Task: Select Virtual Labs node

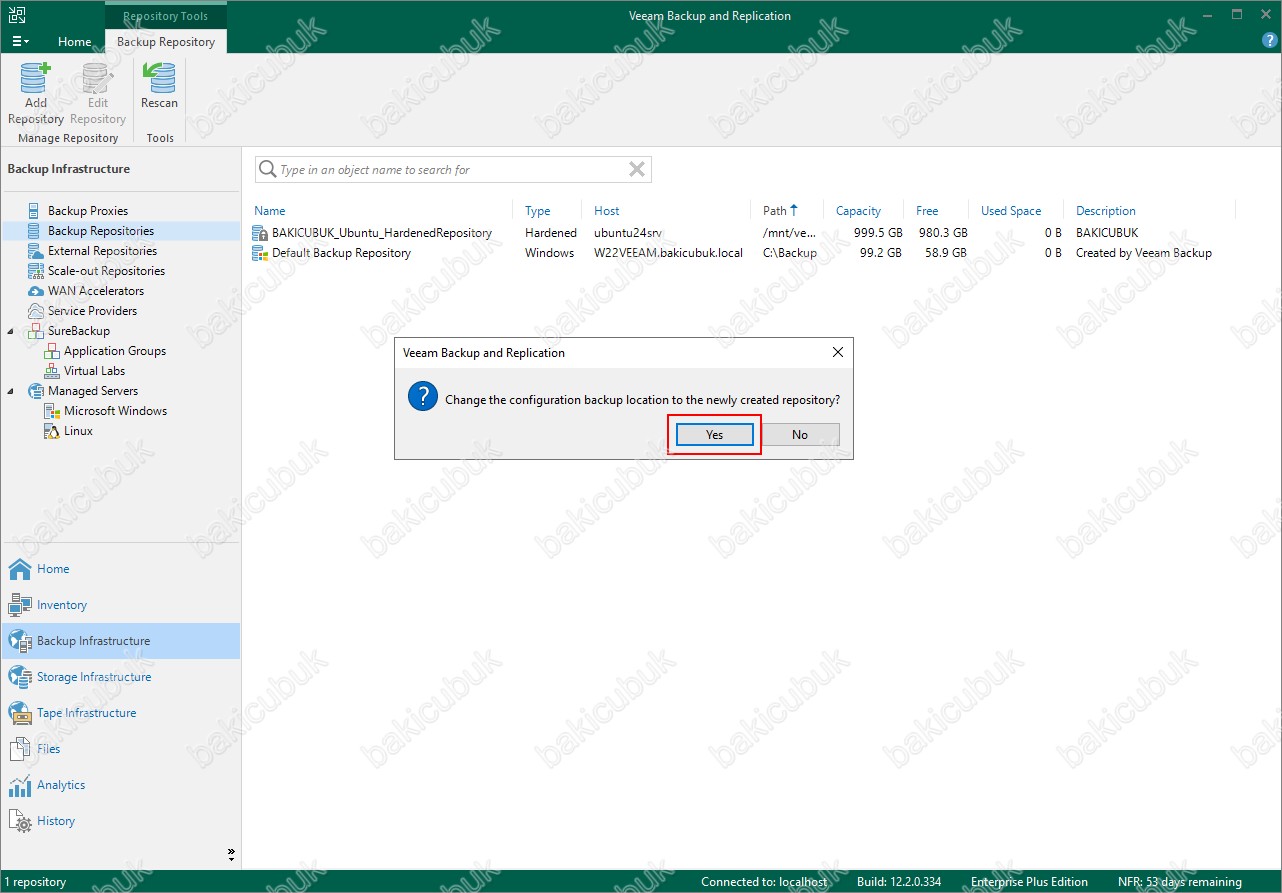Action: (x=94, y=371)
